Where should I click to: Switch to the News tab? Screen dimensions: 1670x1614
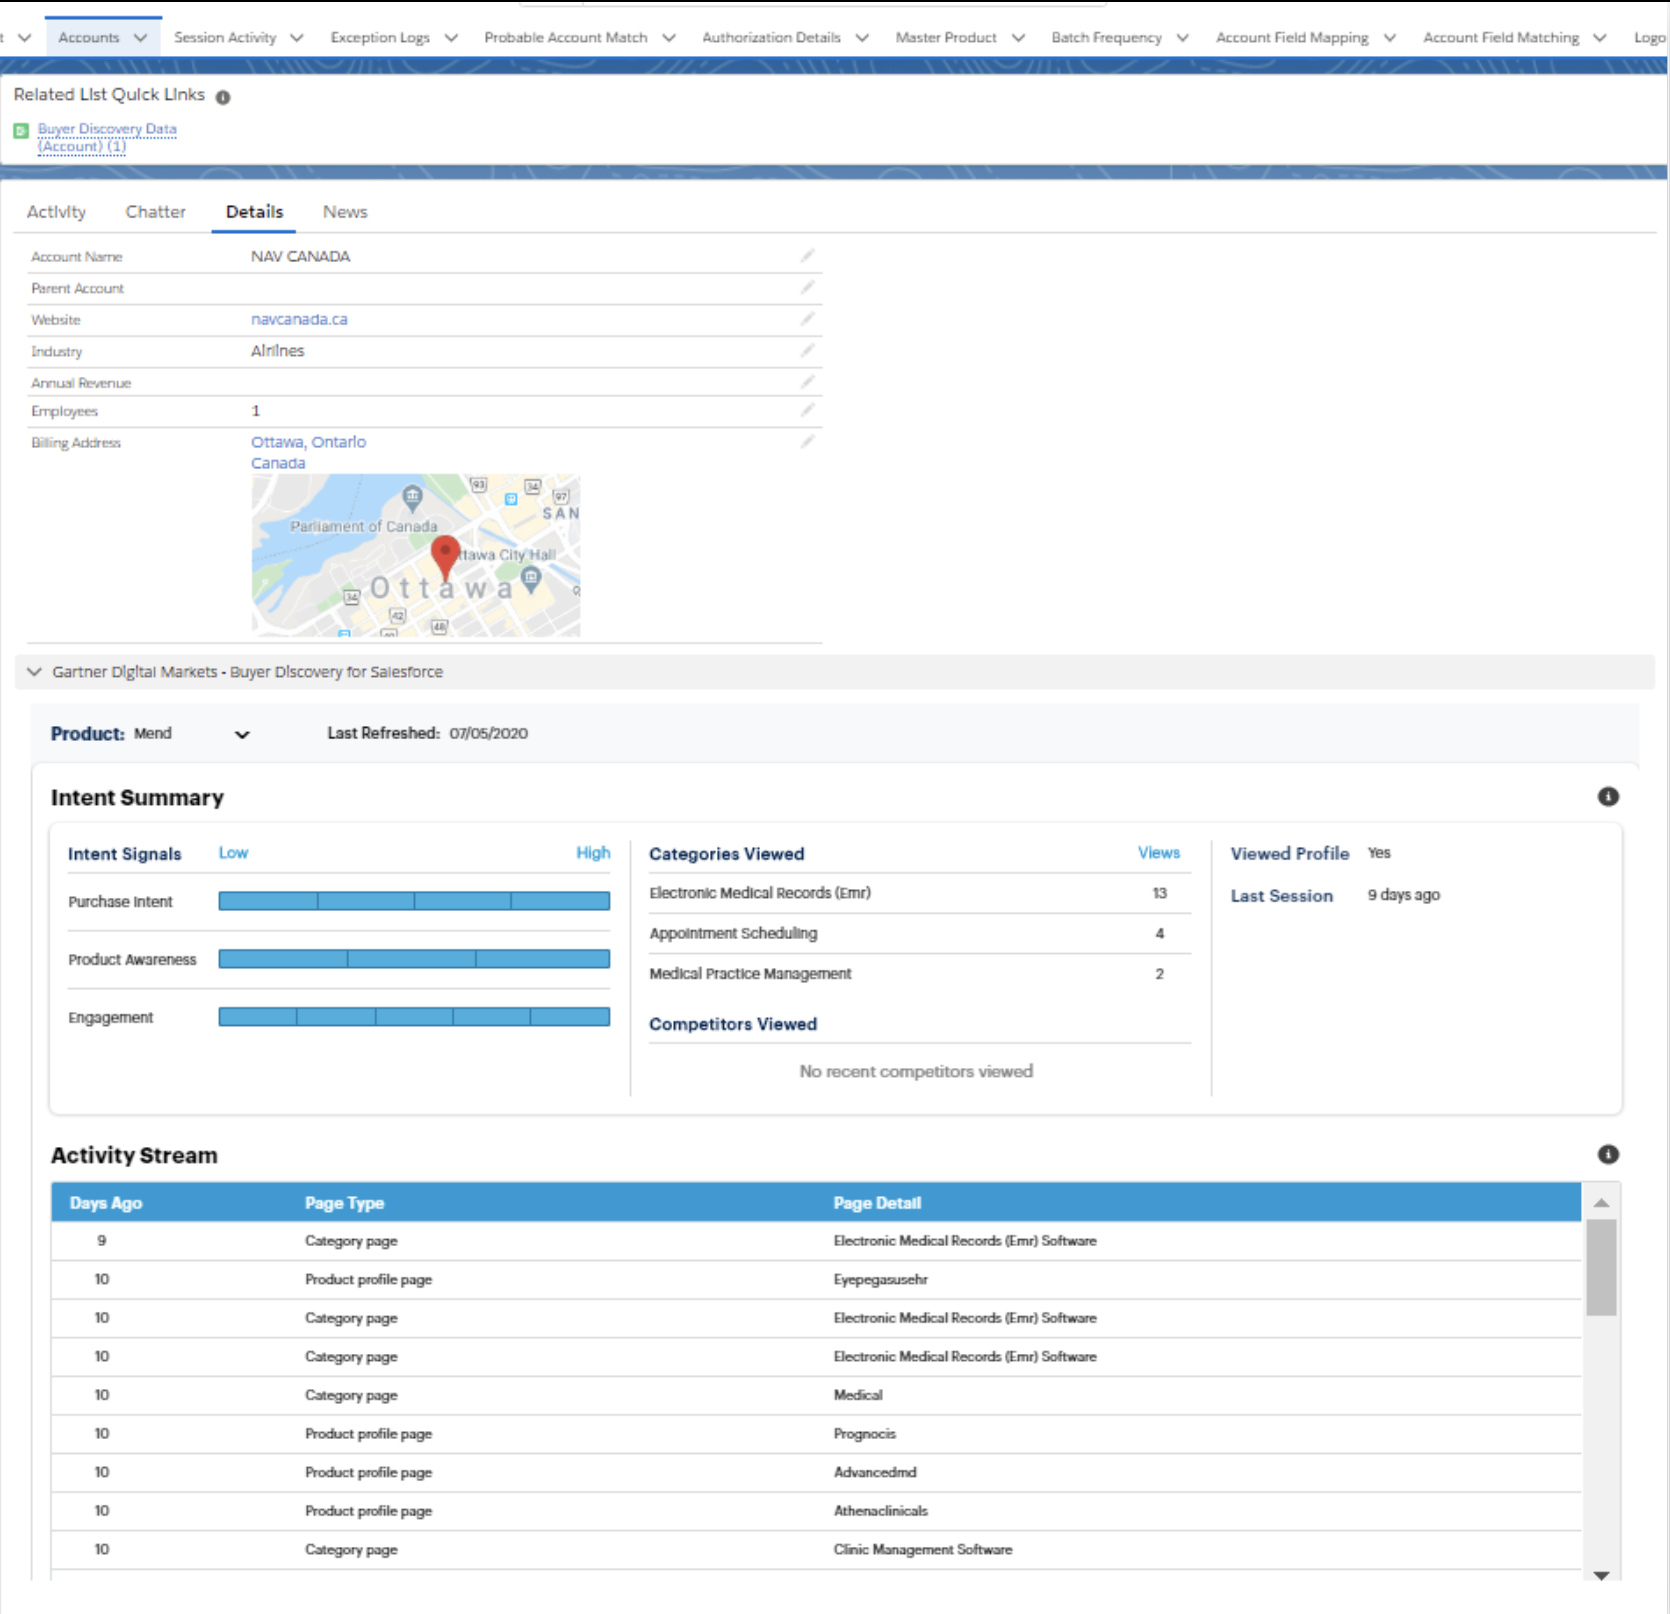coord(344,211)
